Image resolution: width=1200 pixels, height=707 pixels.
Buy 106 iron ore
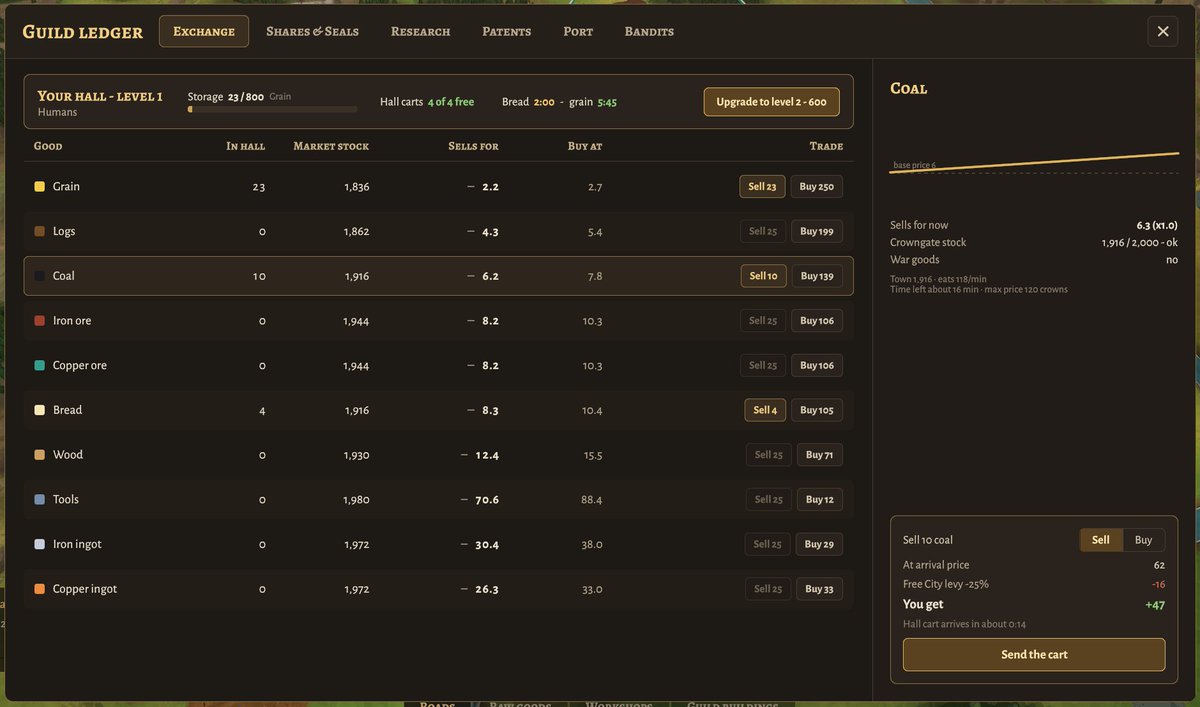point(817,321)
